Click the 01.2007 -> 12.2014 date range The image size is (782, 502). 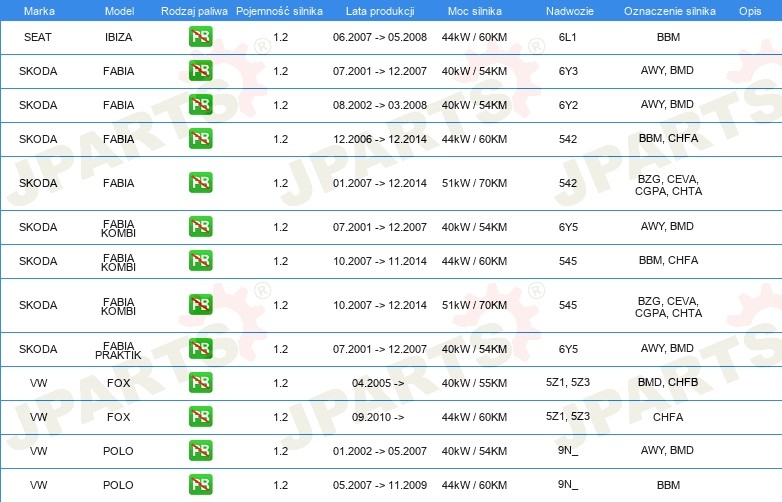point(380,183)
